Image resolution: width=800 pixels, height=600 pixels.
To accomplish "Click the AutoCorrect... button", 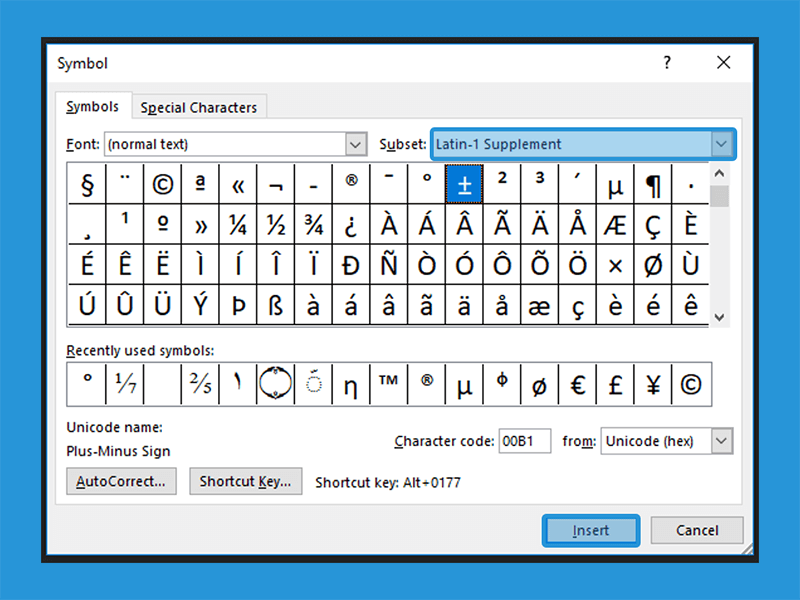I will [x=121, y=481].
